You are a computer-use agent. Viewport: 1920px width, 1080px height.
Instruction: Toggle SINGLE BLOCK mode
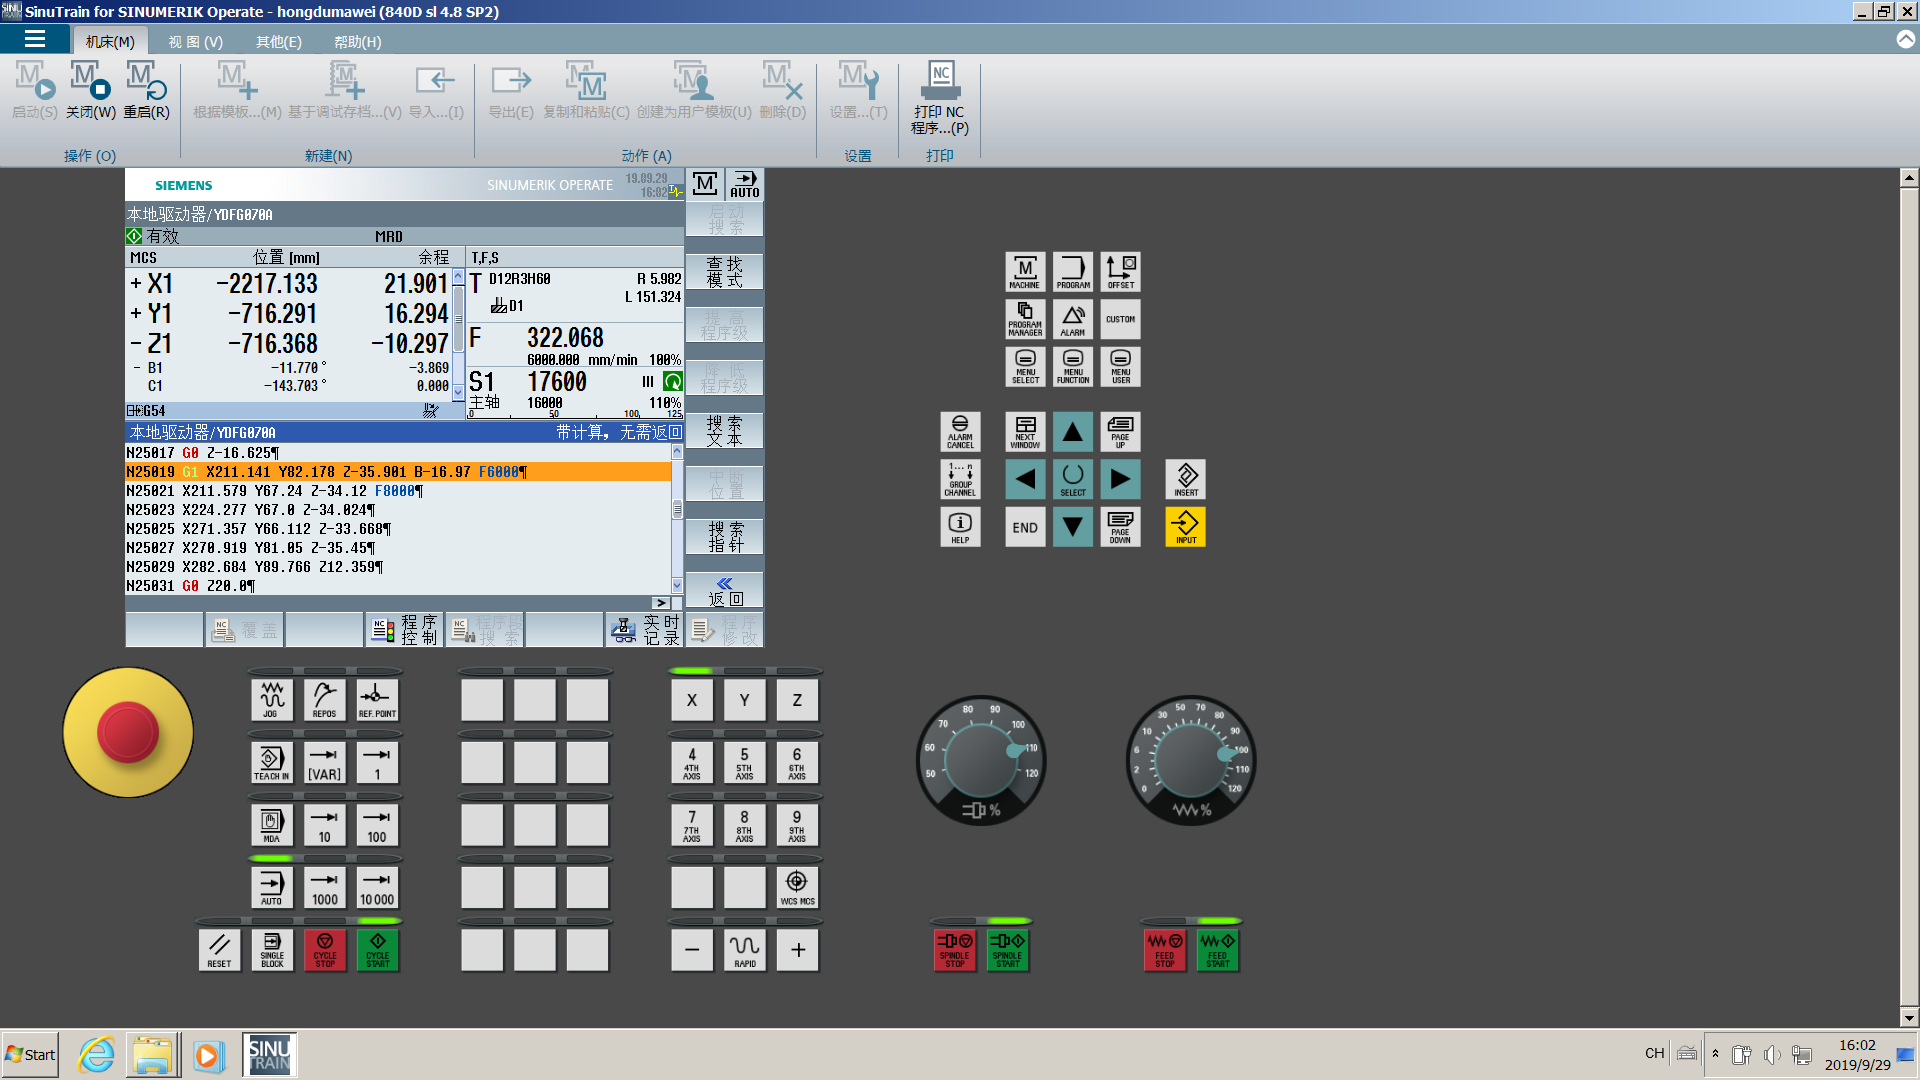point(272,949)
